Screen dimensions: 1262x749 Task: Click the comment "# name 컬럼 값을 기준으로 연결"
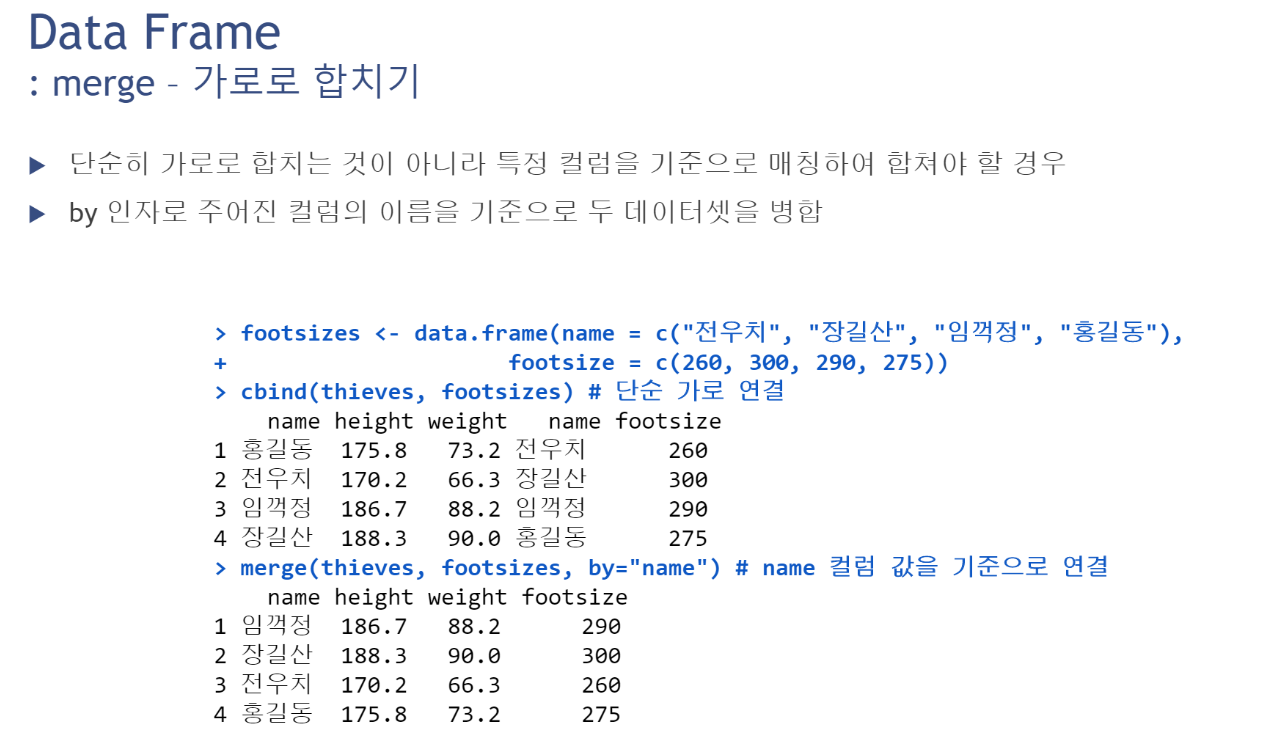point(922,568)
